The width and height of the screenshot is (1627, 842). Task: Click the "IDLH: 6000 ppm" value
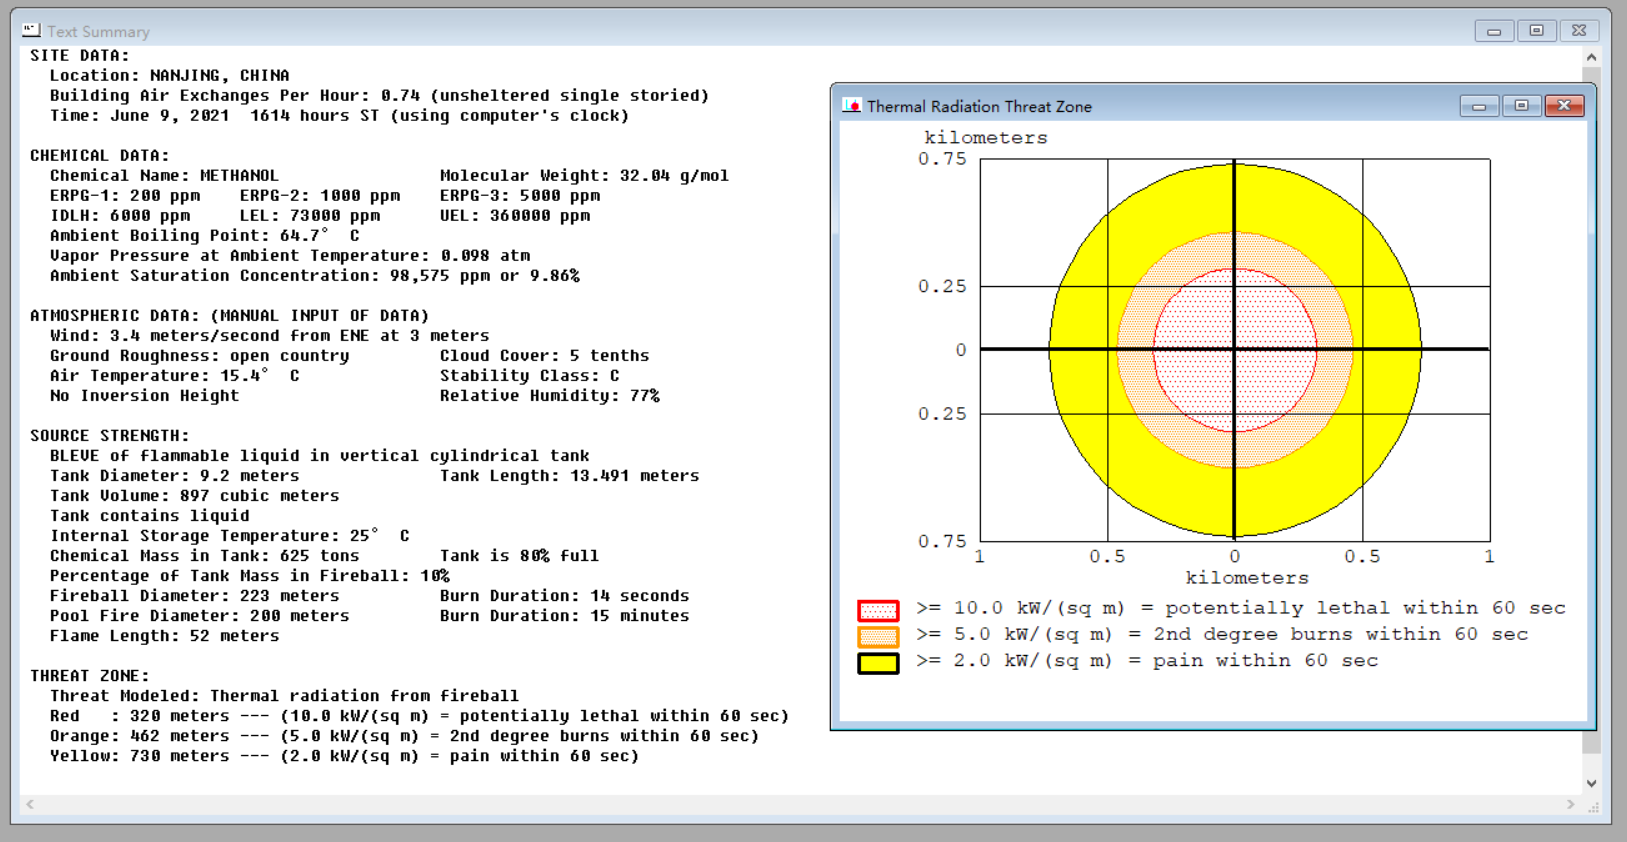click(x=120, y=216)
